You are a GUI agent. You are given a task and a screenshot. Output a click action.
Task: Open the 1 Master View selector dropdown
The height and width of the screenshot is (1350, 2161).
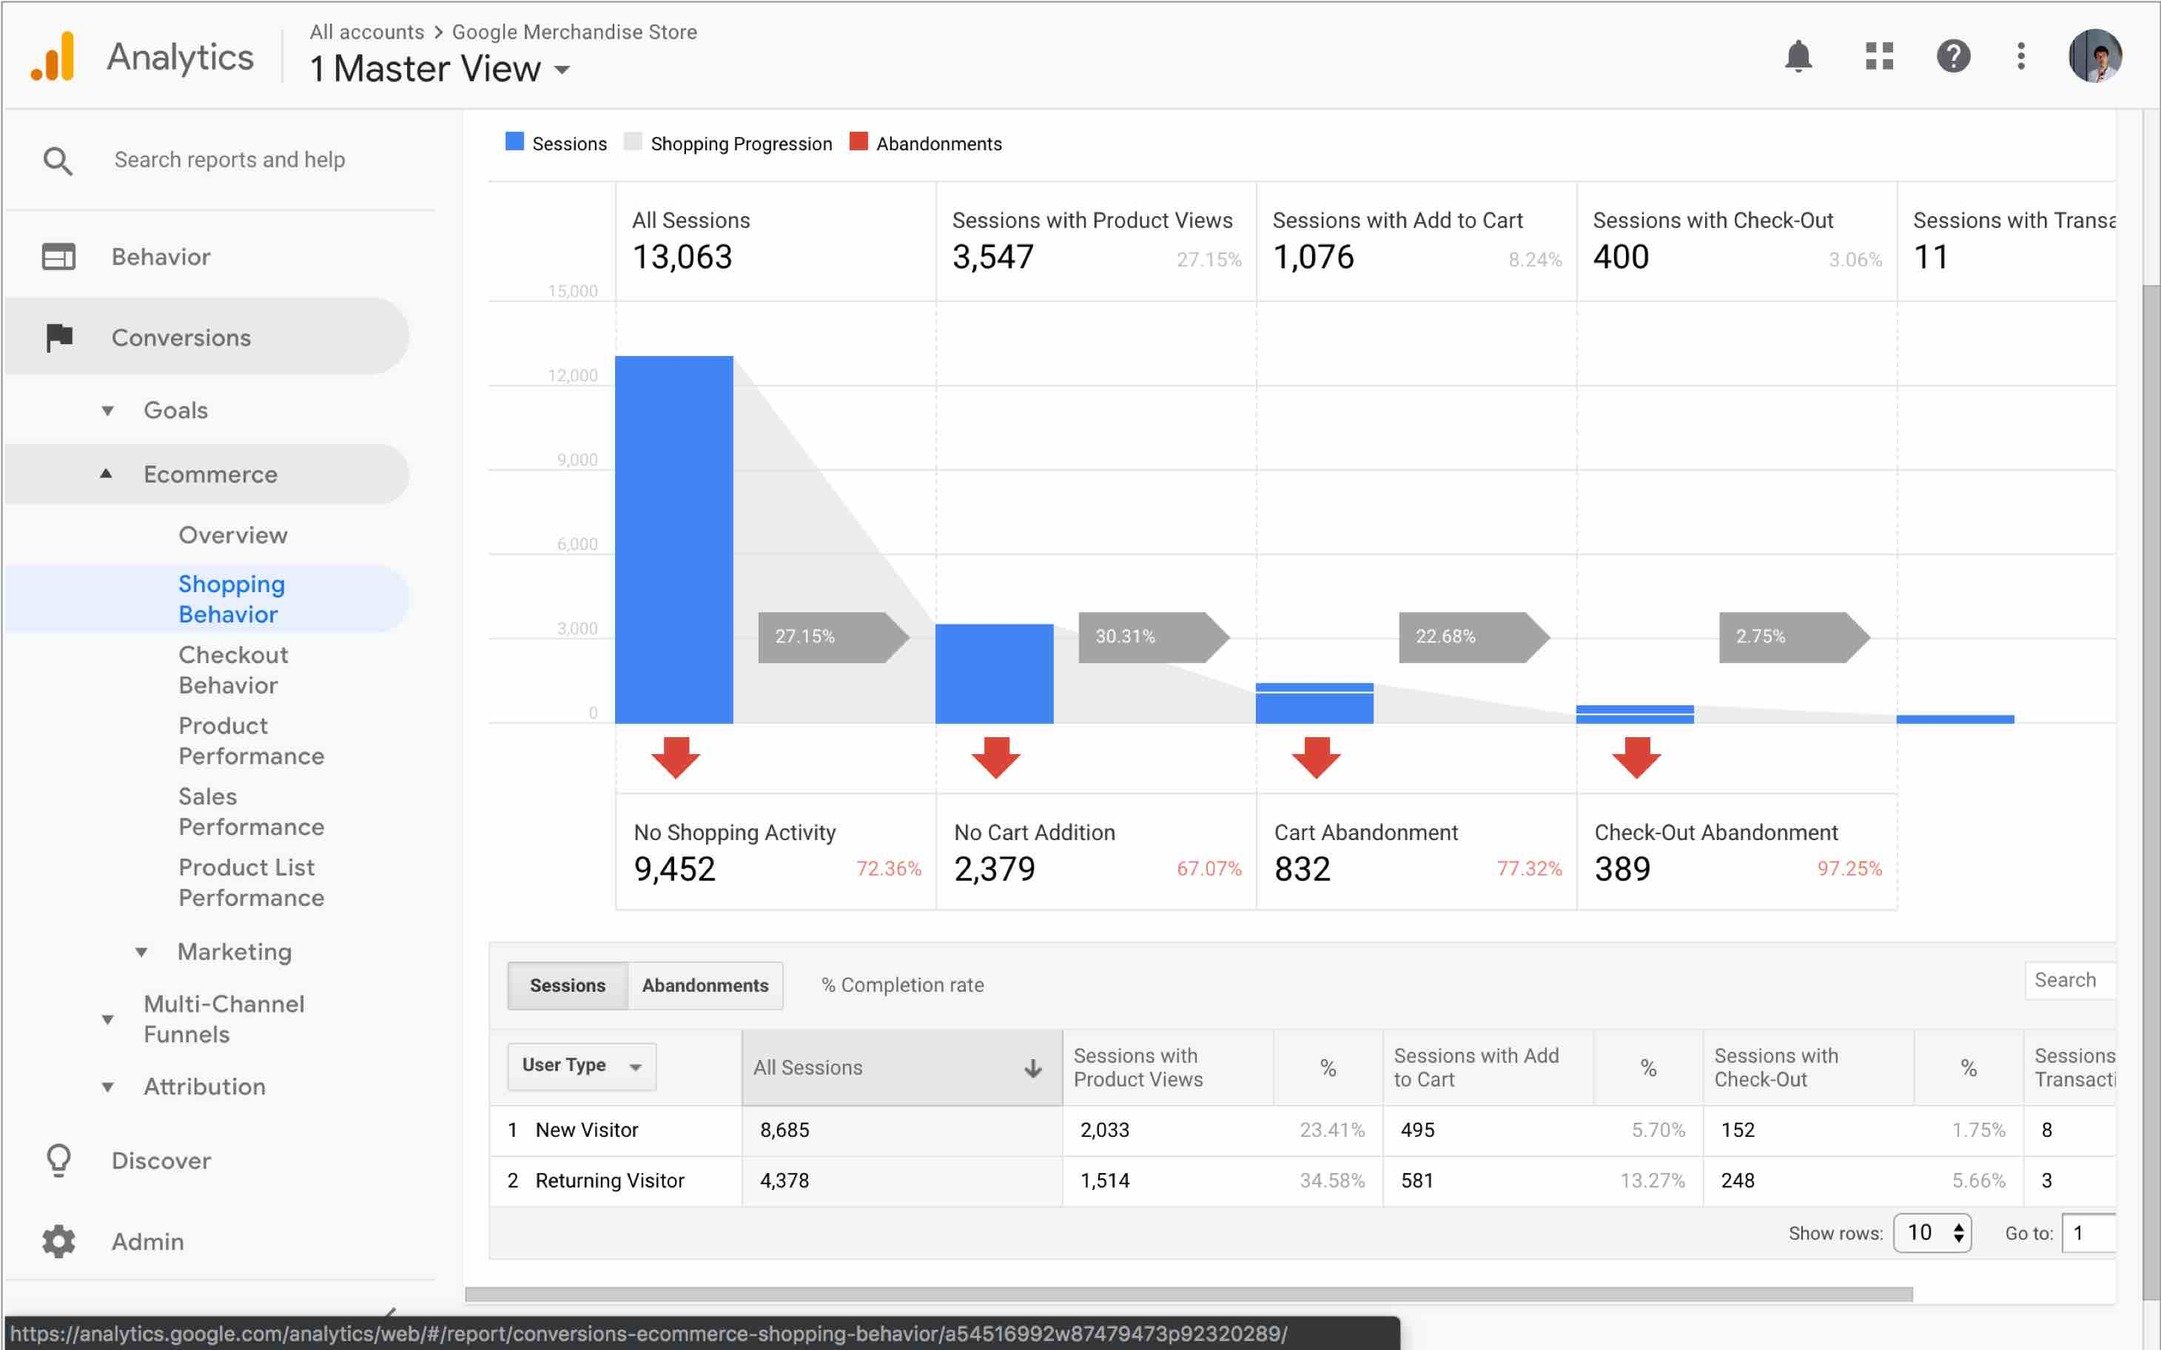point(440,69)
